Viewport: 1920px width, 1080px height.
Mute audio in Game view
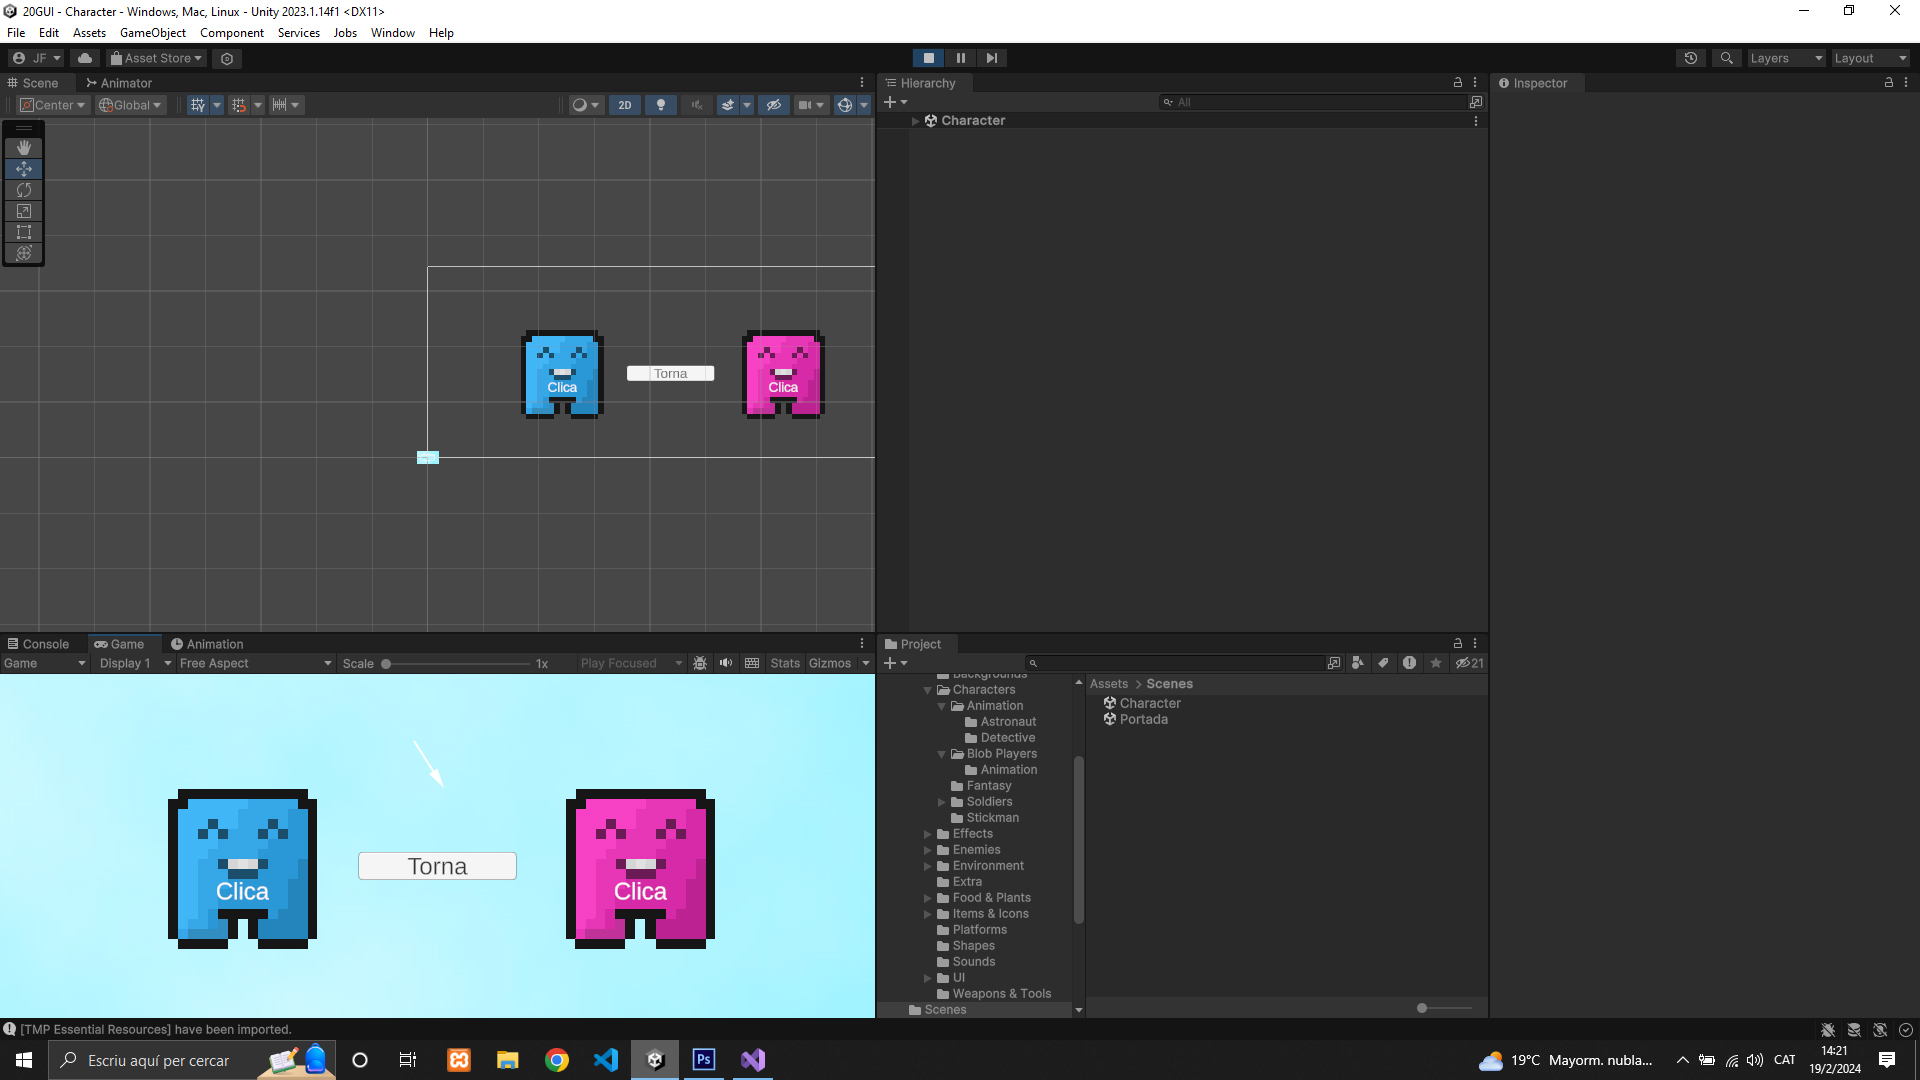726,663
